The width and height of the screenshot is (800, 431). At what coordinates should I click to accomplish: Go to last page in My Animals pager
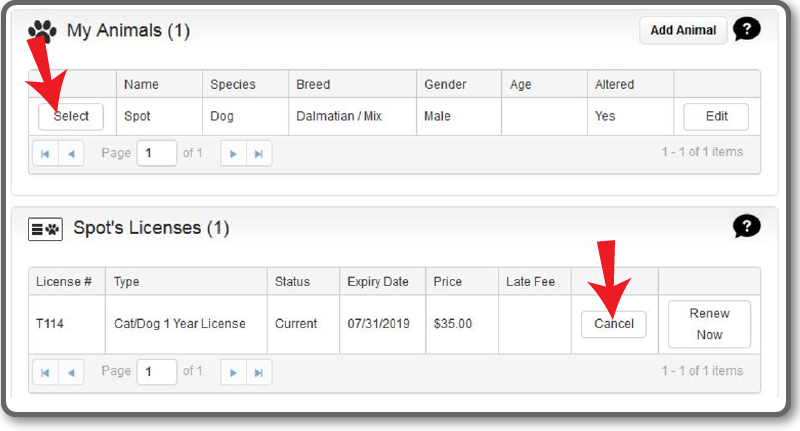[259, 154]
